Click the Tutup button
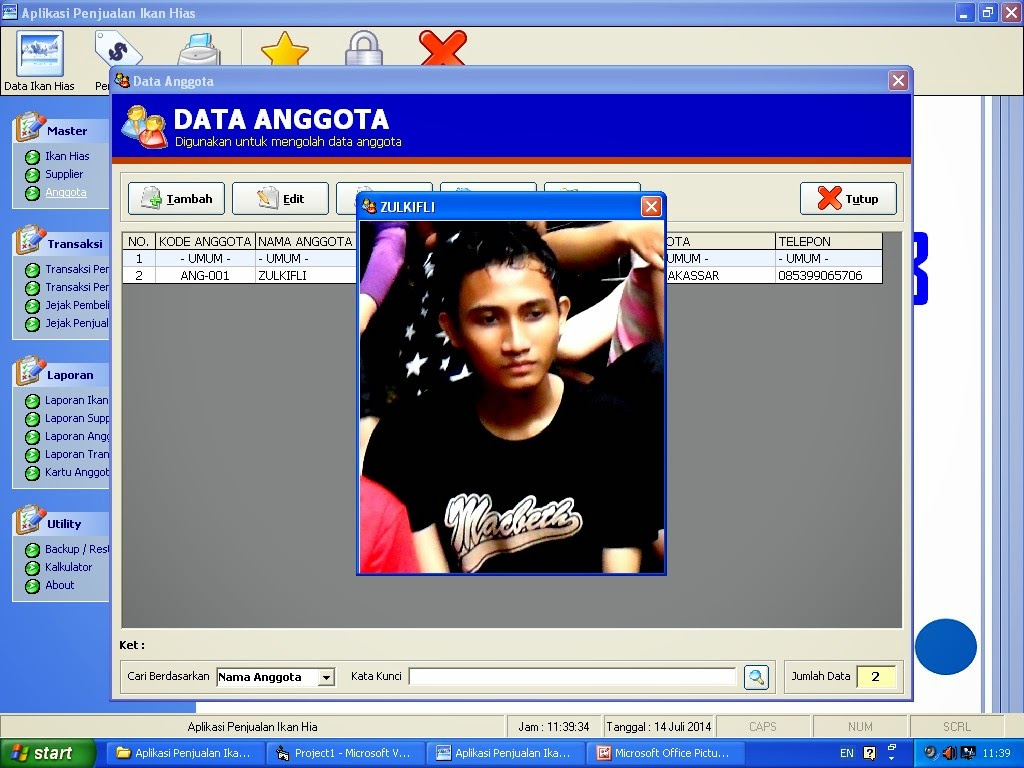This screenshot has width=1024, height=768. (x=848, y=199)
